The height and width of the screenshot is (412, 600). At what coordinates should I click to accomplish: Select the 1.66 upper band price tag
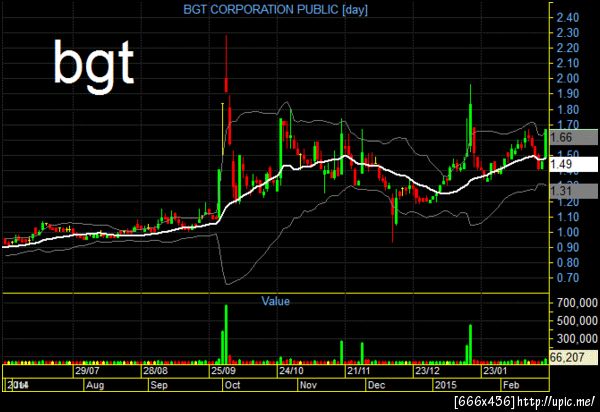(x=573, y=137)
